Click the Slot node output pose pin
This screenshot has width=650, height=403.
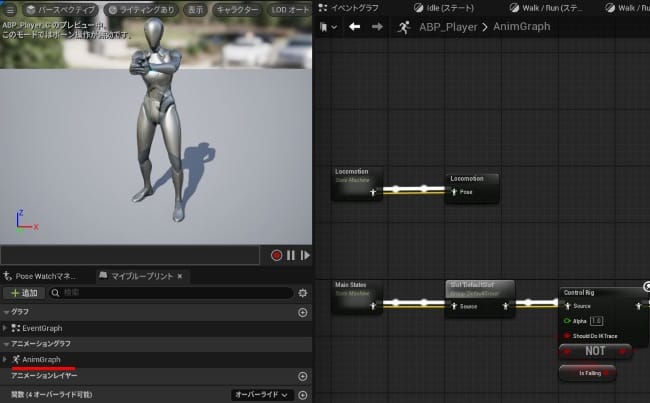point(506,306)
